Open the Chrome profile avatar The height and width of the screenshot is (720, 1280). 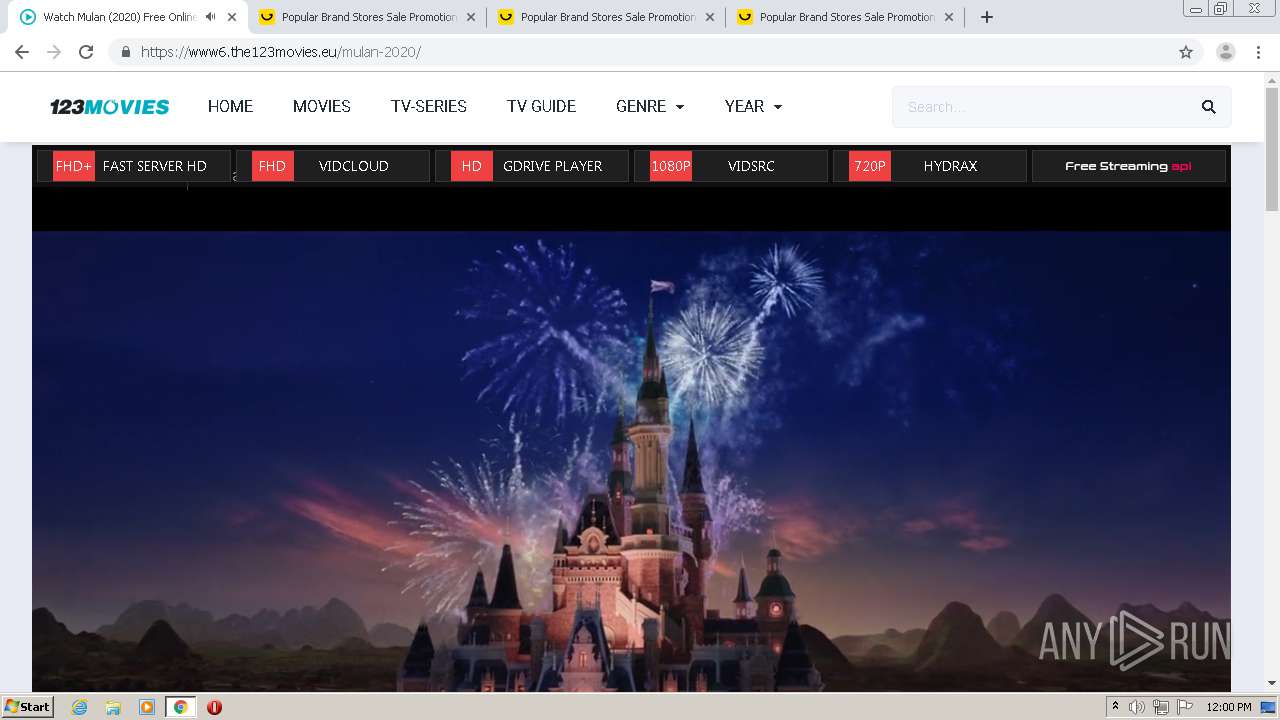pyautogui.click(x=1226, y=52)
